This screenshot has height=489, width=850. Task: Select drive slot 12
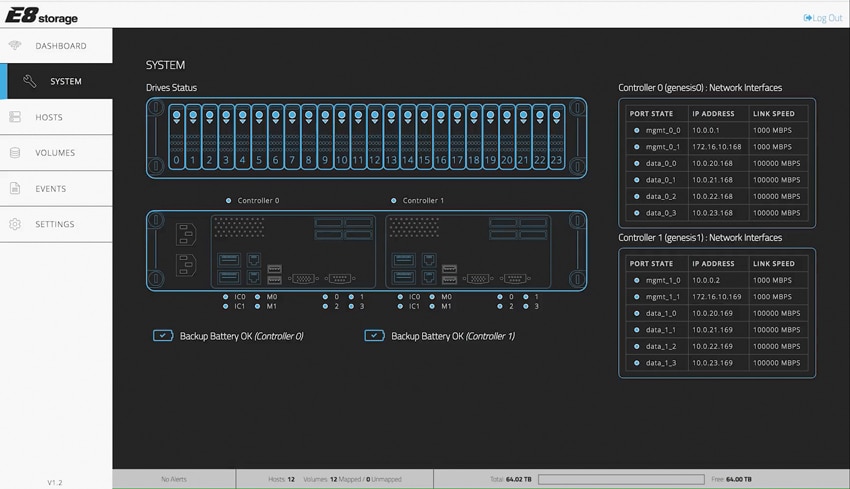pos(375,138)
